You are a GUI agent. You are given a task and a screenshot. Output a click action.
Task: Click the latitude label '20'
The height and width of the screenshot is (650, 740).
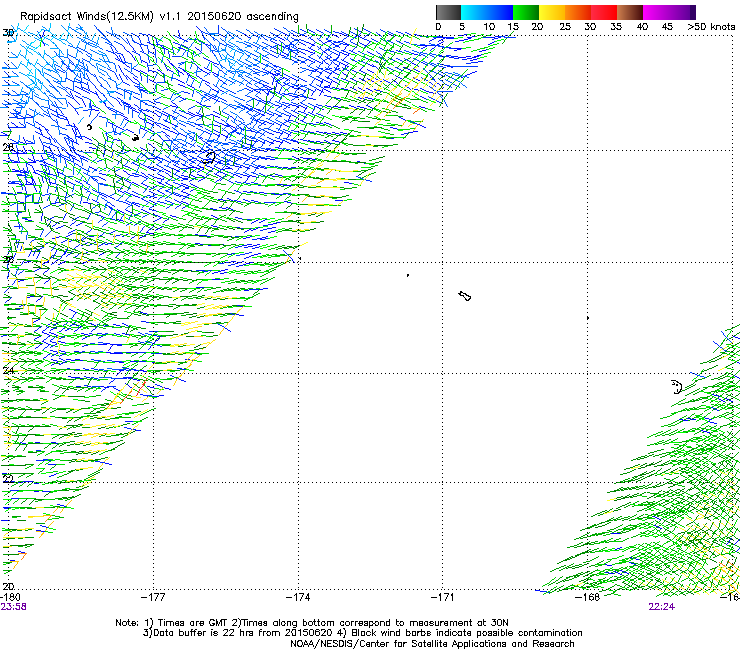click(8, 586)
